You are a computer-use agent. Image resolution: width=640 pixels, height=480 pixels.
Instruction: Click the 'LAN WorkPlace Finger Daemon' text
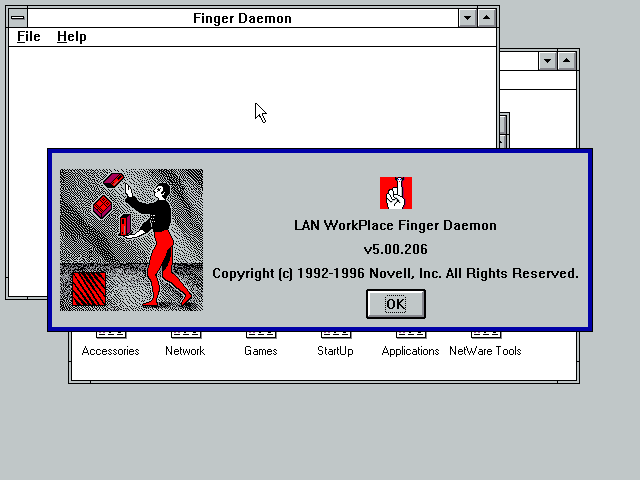coord(396,225)
